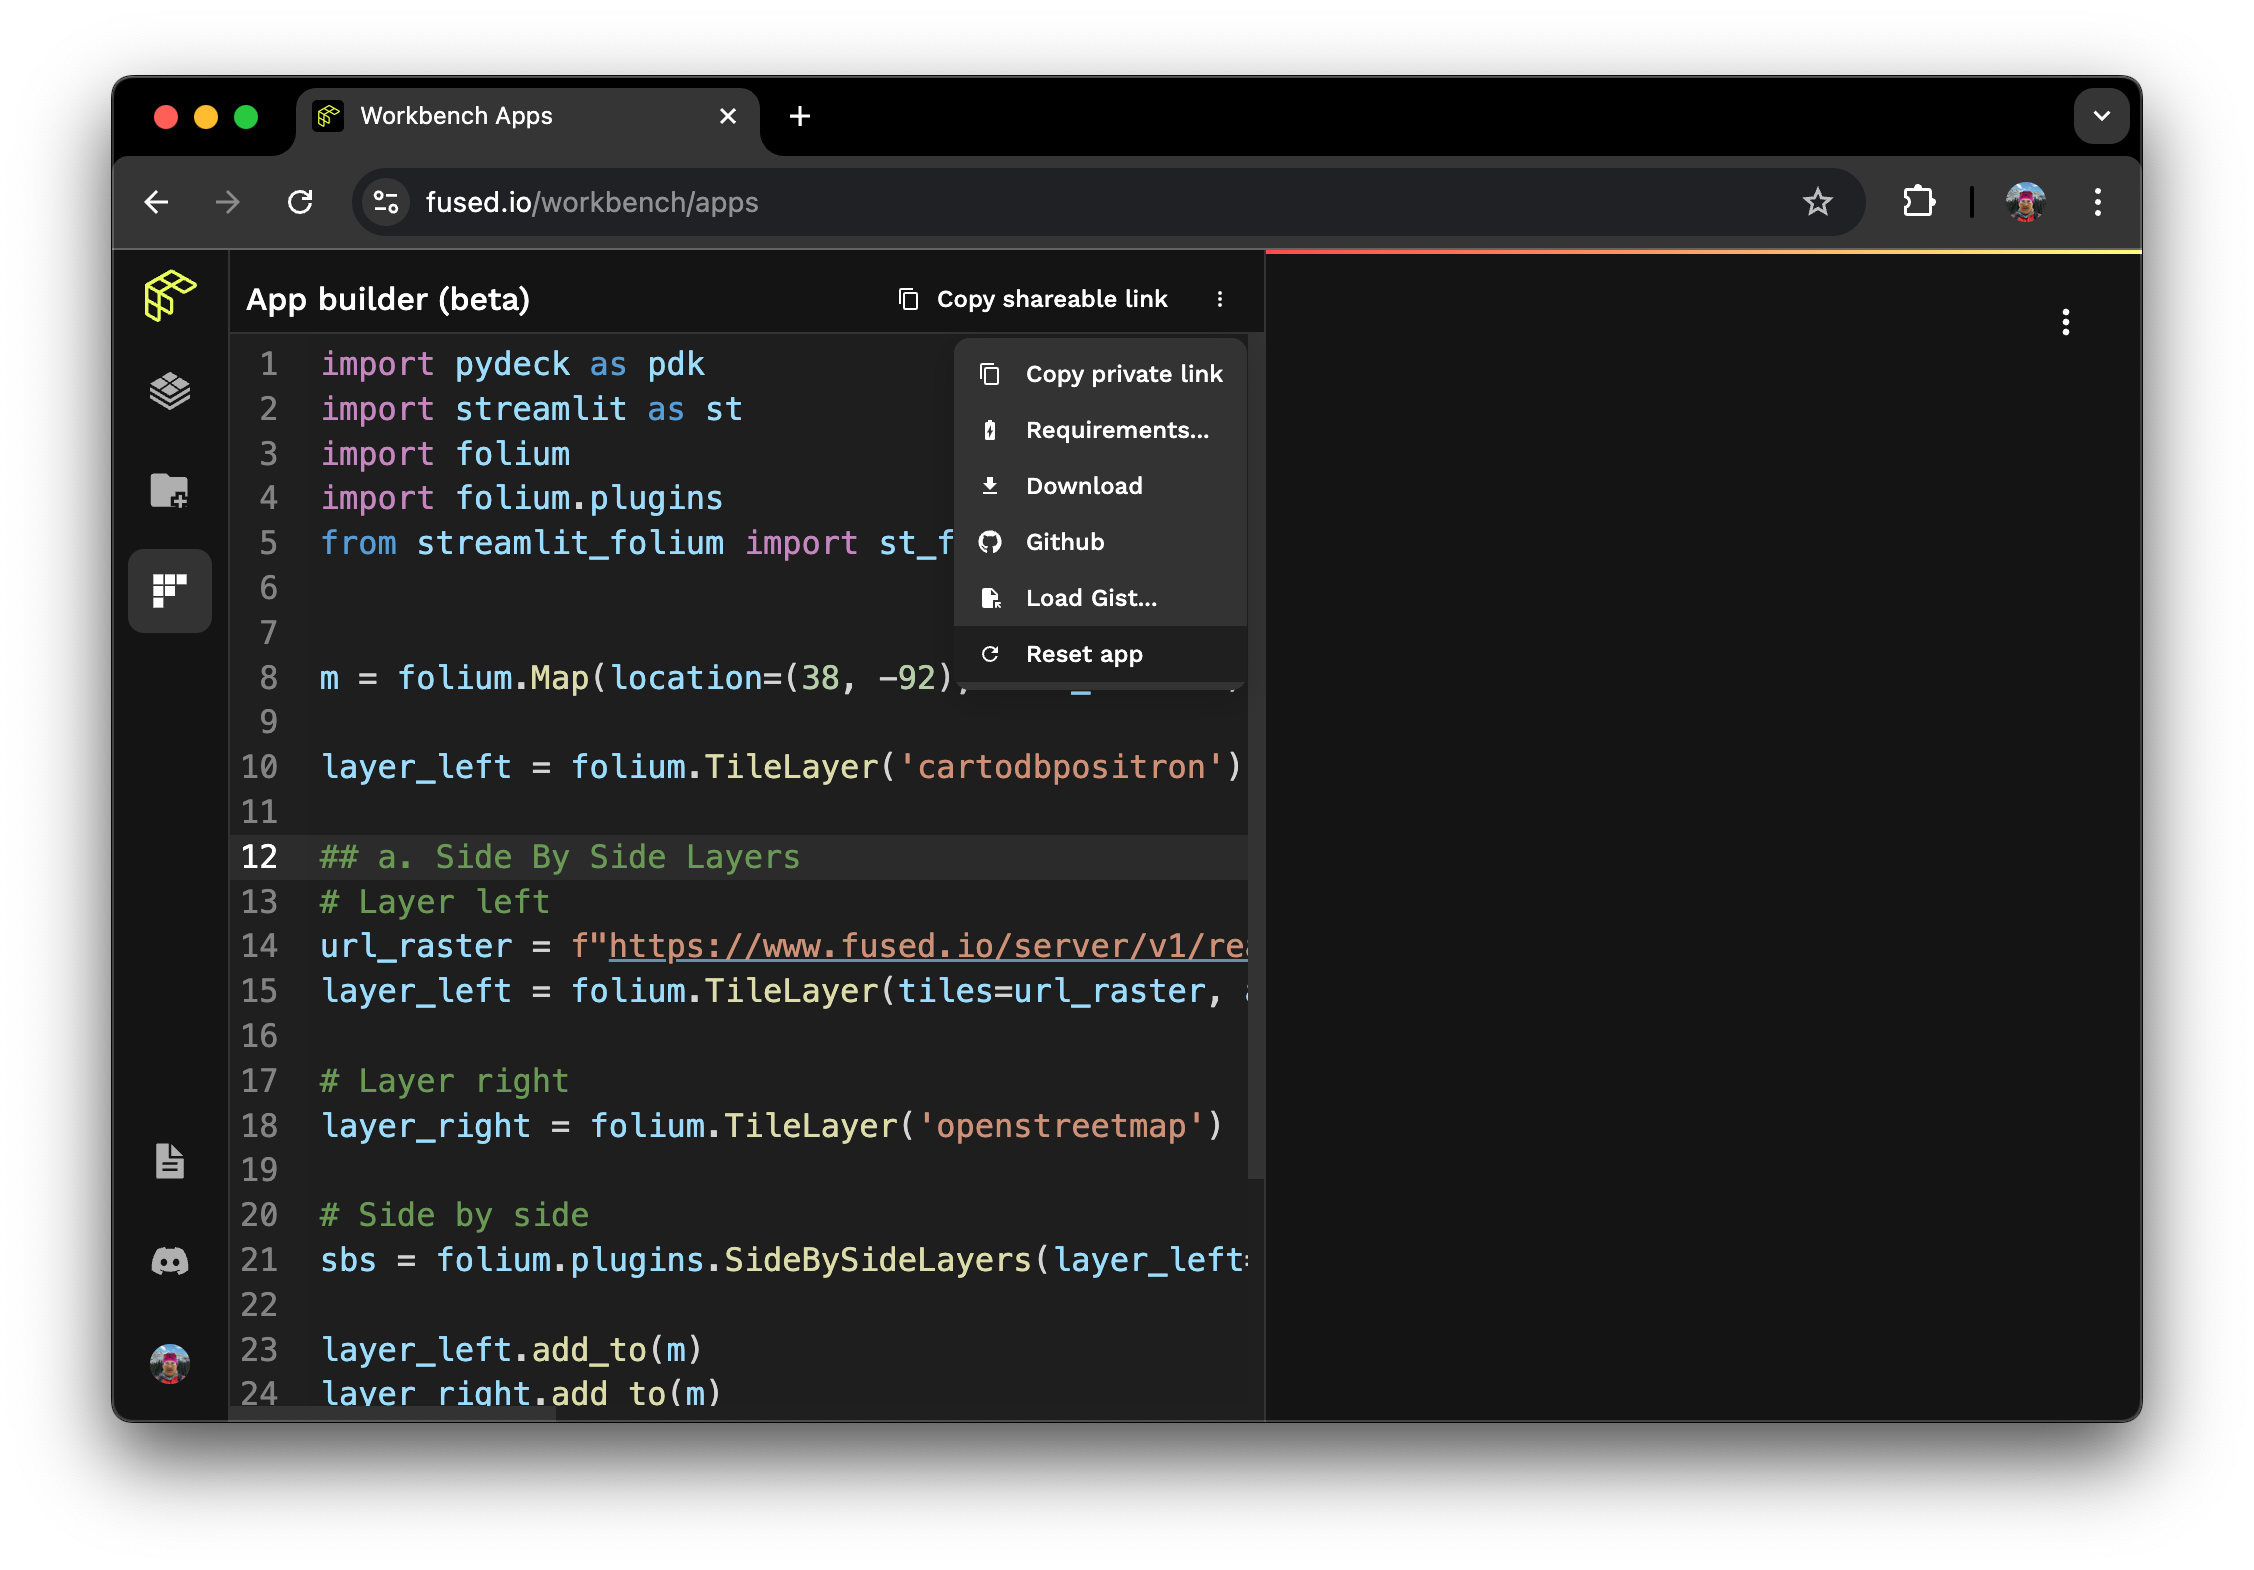The height and width of the screenshot is (1570, 2254).
Task: Select the Workbench Apps tab
Action: (x=528, y=117)
